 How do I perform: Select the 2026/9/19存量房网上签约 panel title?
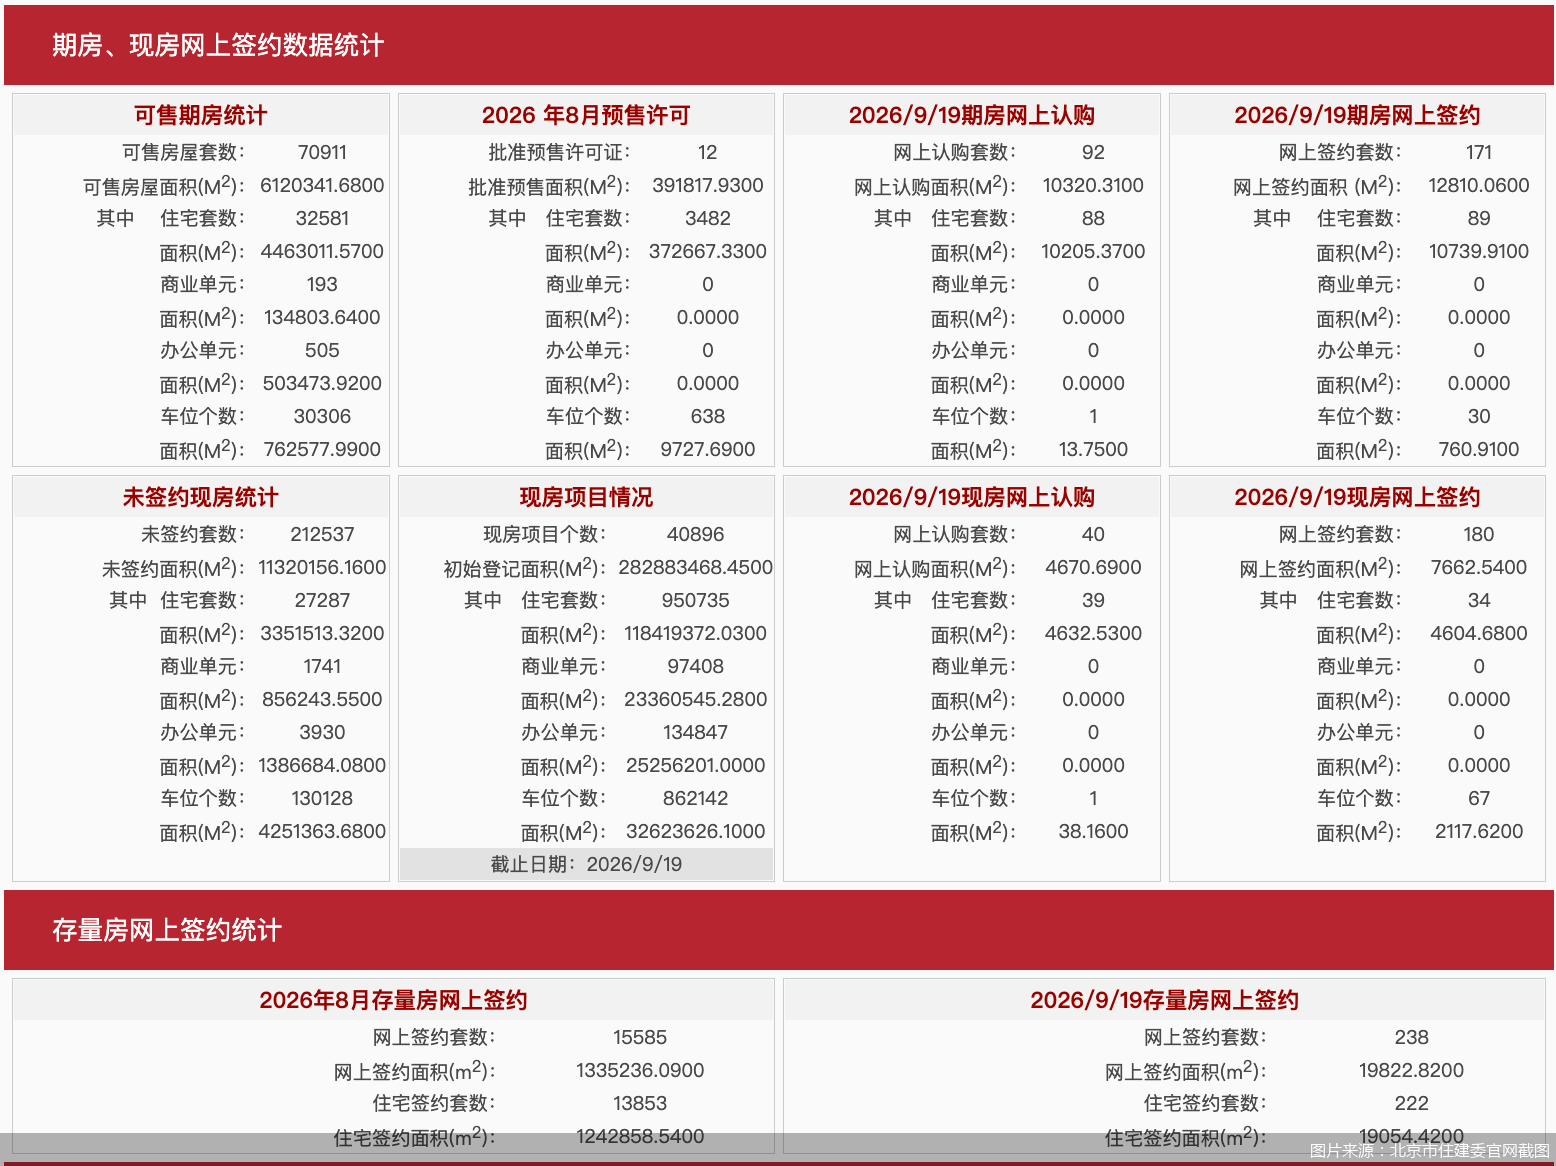click(x=1165, y=1000)
